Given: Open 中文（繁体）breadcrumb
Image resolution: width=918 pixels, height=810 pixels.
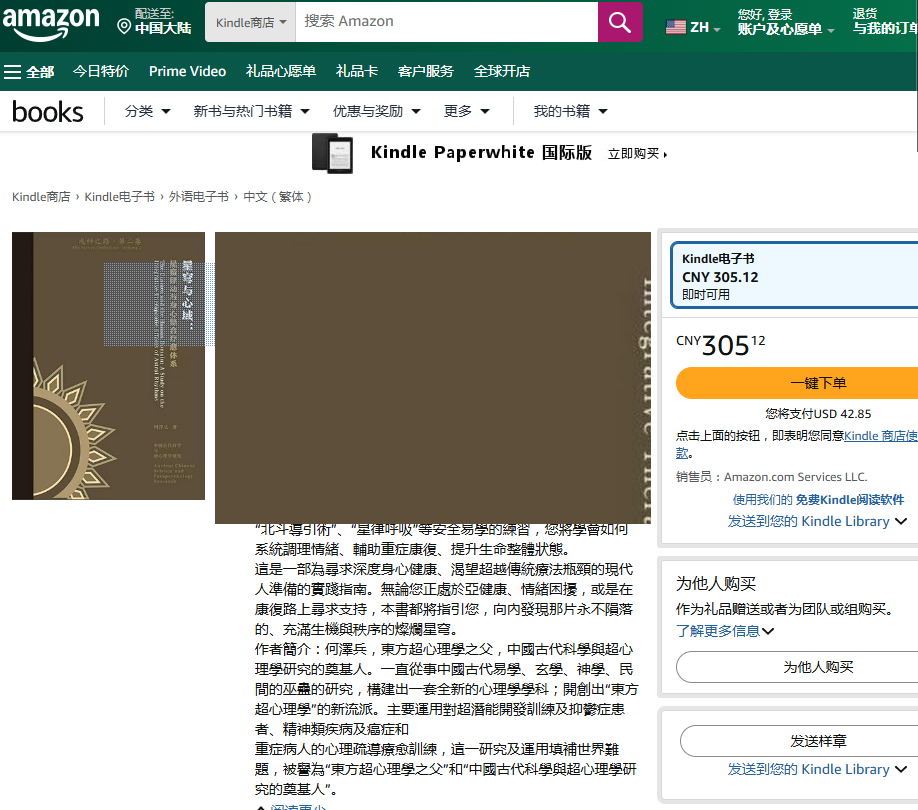Looking at the screenshot, I should point(278,197).
